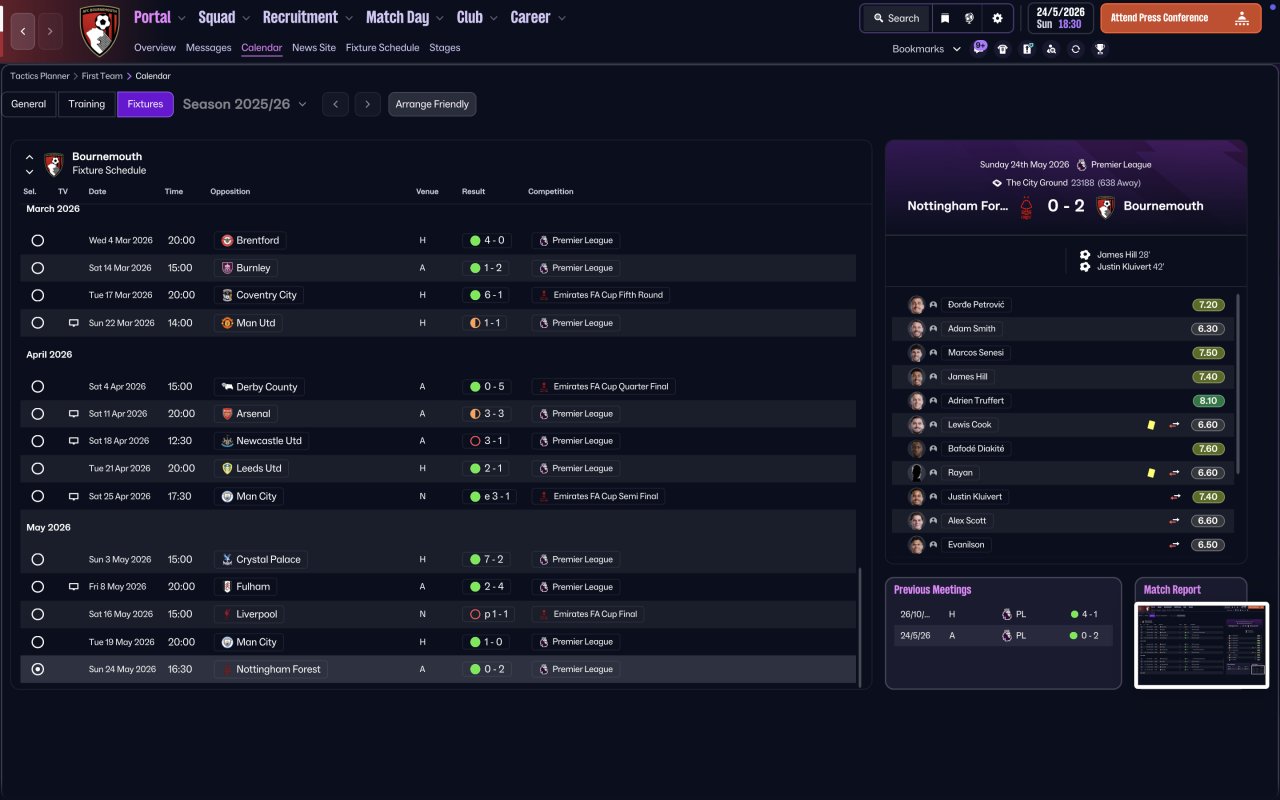Screen dimensions: 1280x800
Task: Click Nottingham Forest crest in match header
Action: click(1026, 207)
